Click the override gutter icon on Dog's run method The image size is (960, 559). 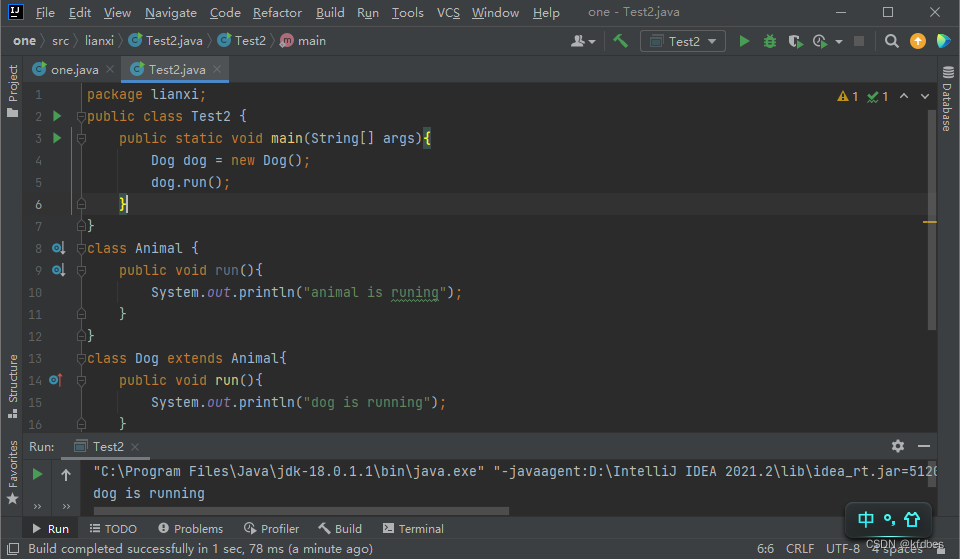pos(57,380)
